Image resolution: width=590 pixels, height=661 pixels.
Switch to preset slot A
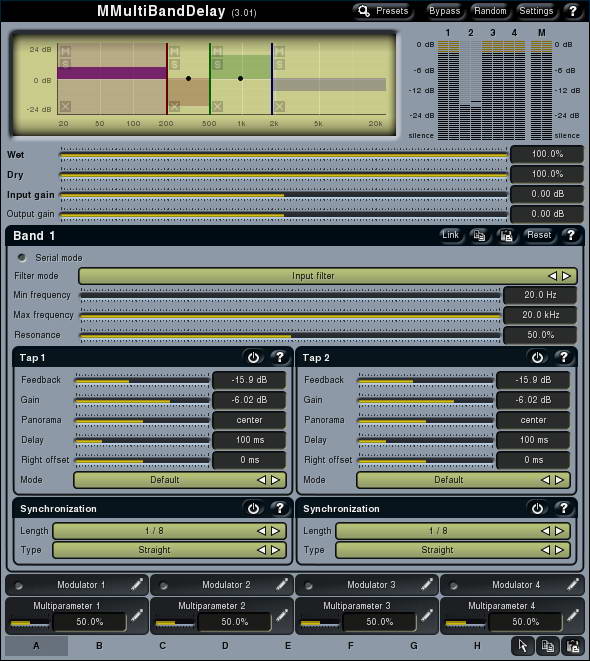coord(36,646)
